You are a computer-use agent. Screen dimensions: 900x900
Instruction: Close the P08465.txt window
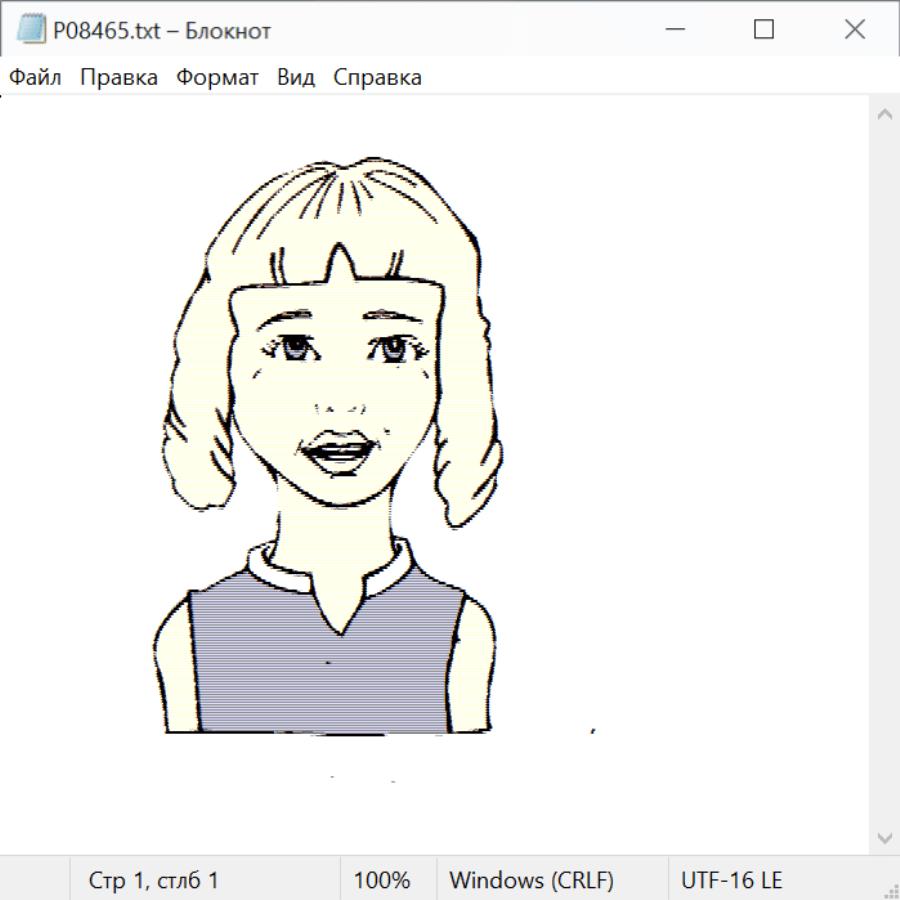click(854, 30)
